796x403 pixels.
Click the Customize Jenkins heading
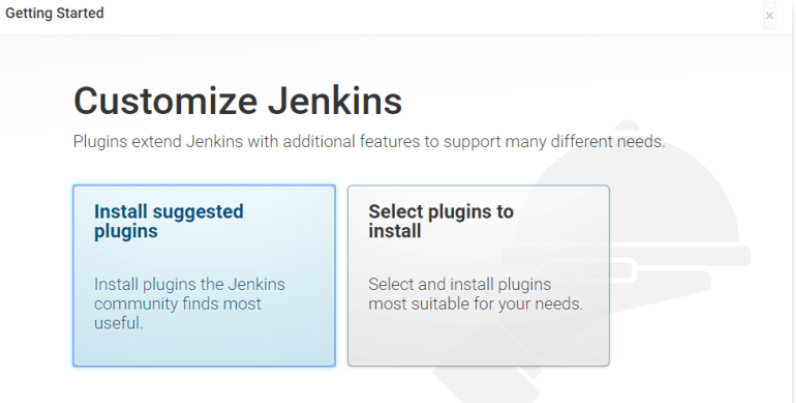238,101
